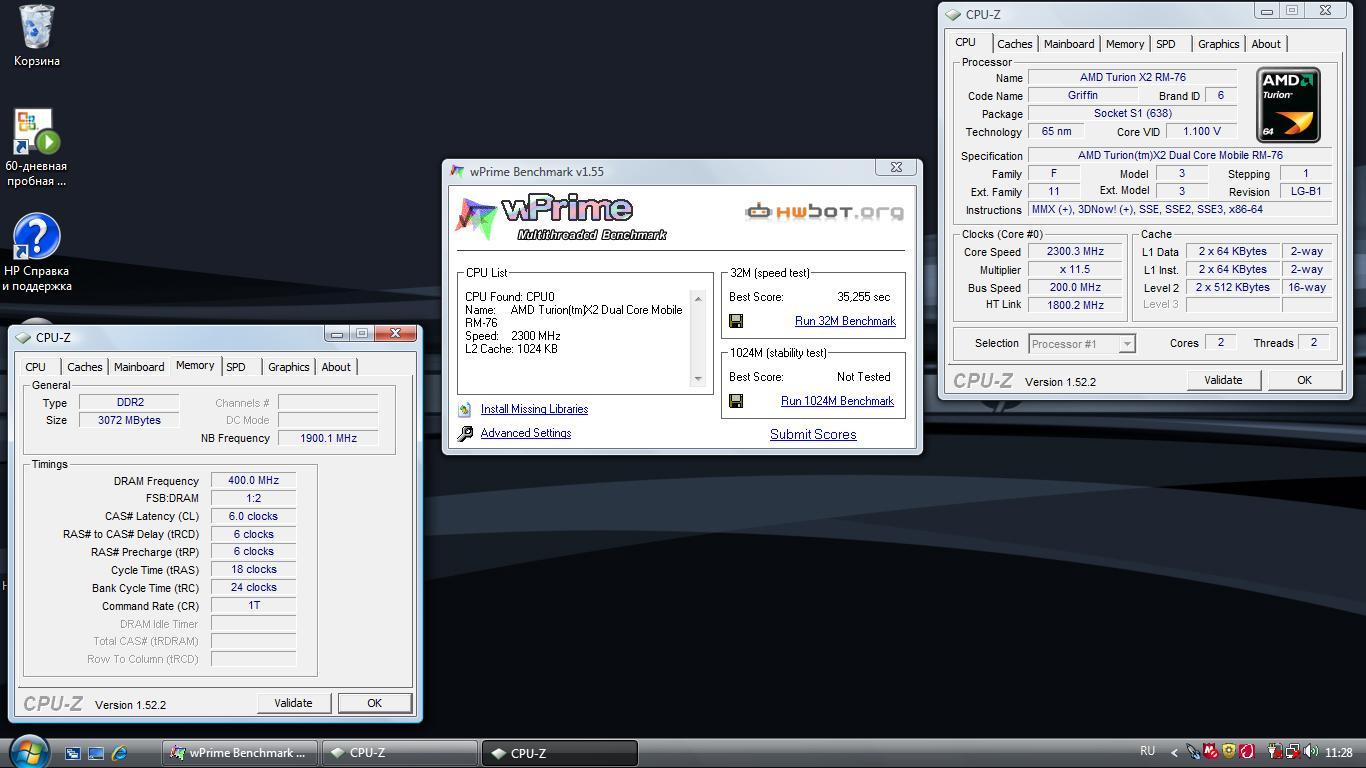Image resolution: width=1366 pixels, height=768 pixels.
Task: Click the network connection tray icon
Action: click(x=1293, y=751)
